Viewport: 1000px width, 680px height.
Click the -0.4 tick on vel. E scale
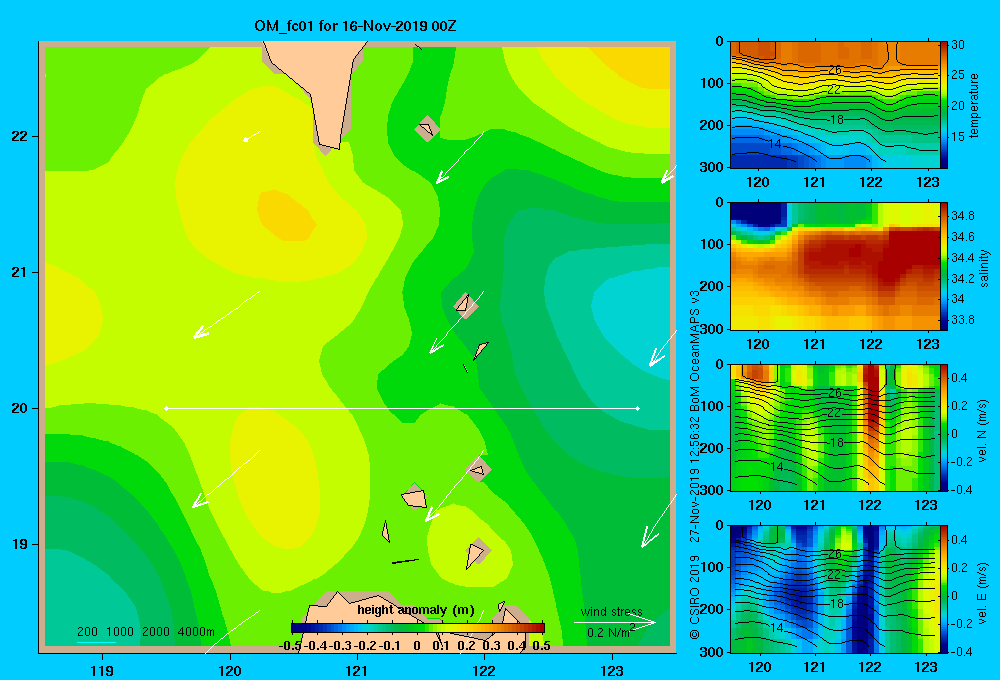(962, 651)
